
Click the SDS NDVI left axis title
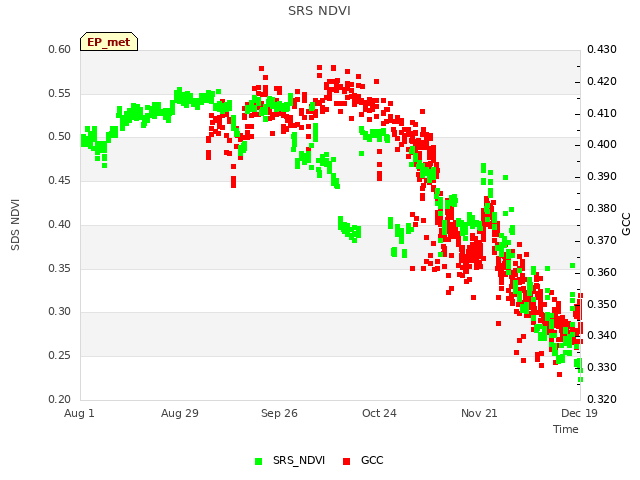15,225
